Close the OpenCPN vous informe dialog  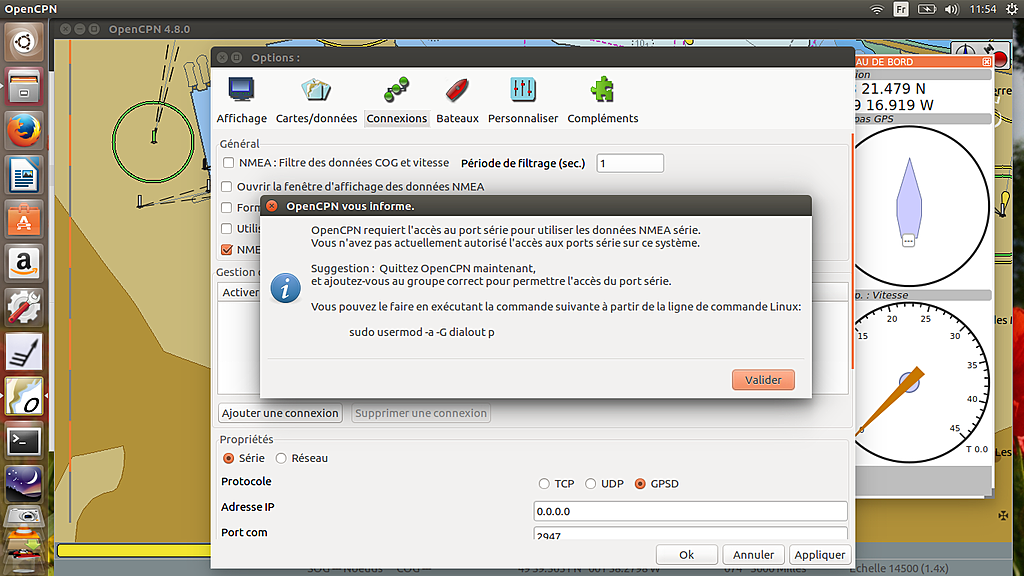(x=272, y=206)
